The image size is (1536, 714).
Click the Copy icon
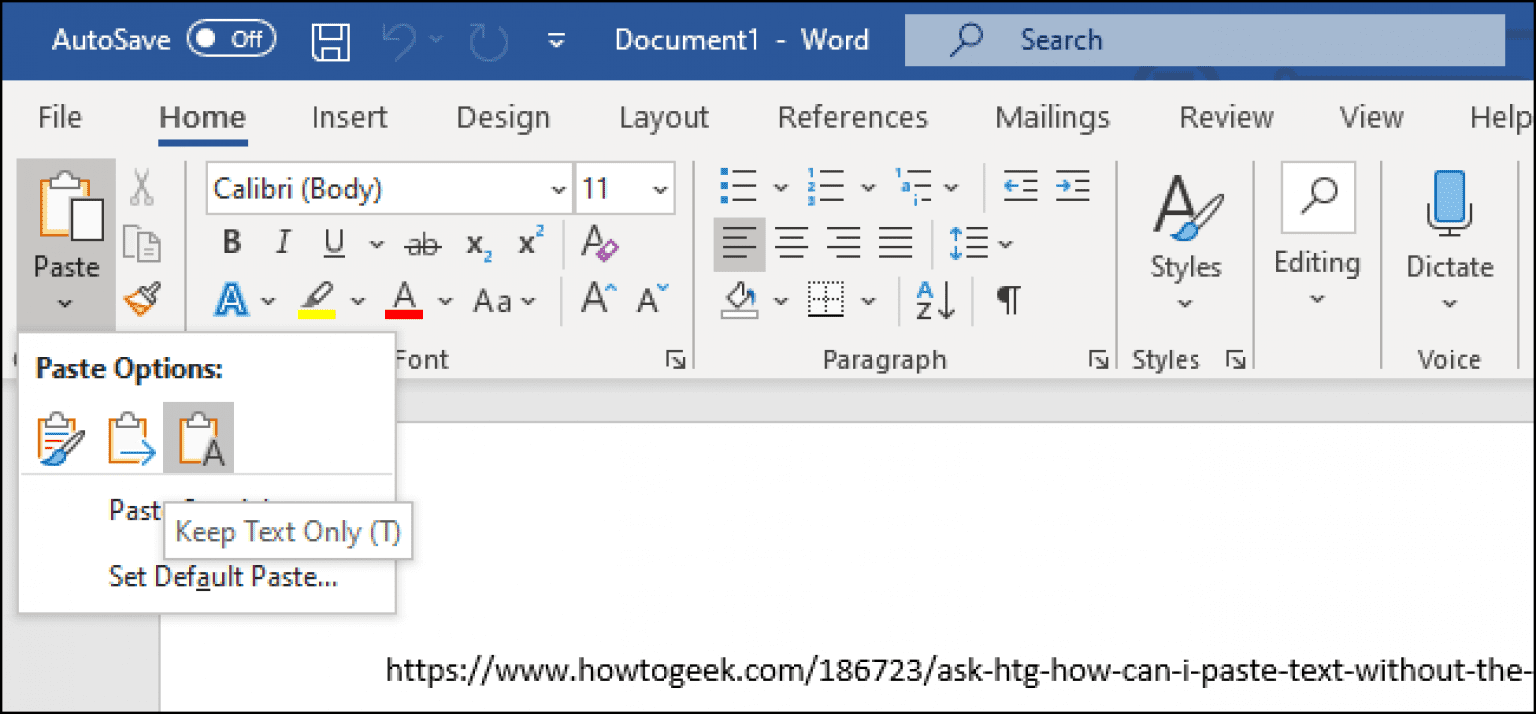pos(142,243)
